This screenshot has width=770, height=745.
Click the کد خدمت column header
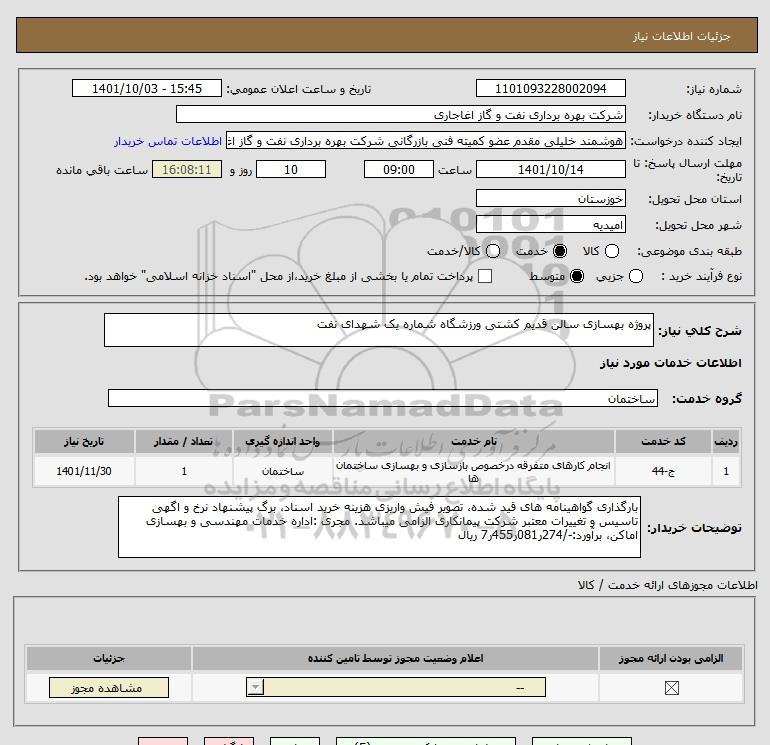pos(663,441)
